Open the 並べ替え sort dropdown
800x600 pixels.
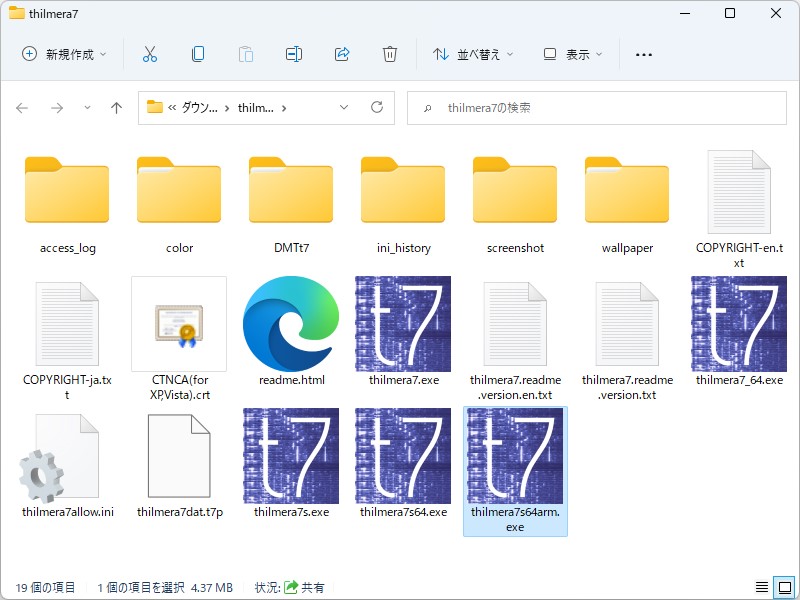(x=470, y=53)
